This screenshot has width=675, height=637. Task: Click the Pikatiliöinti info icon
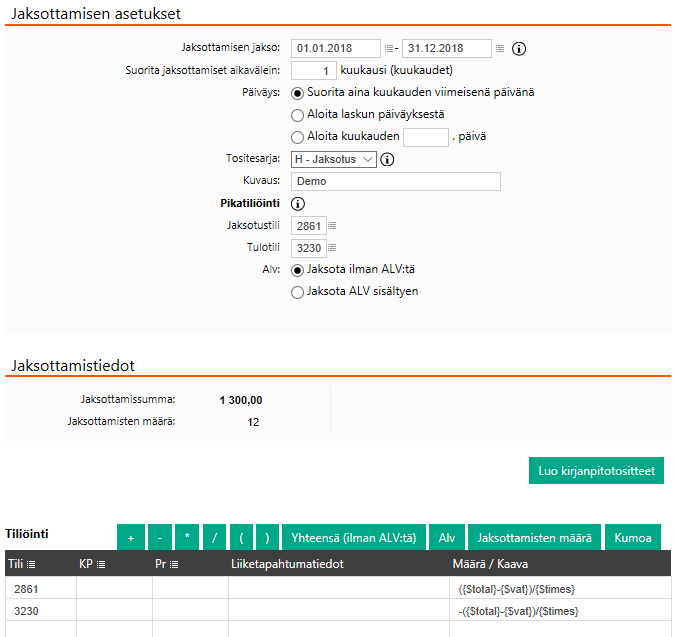click(x=298, y=204)
